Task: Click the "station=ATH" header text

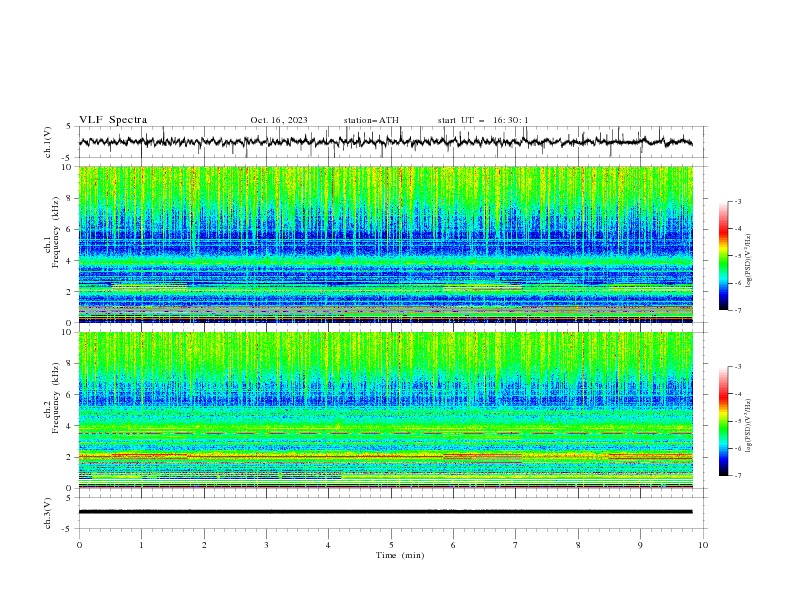Action: (x=371, y=120)
